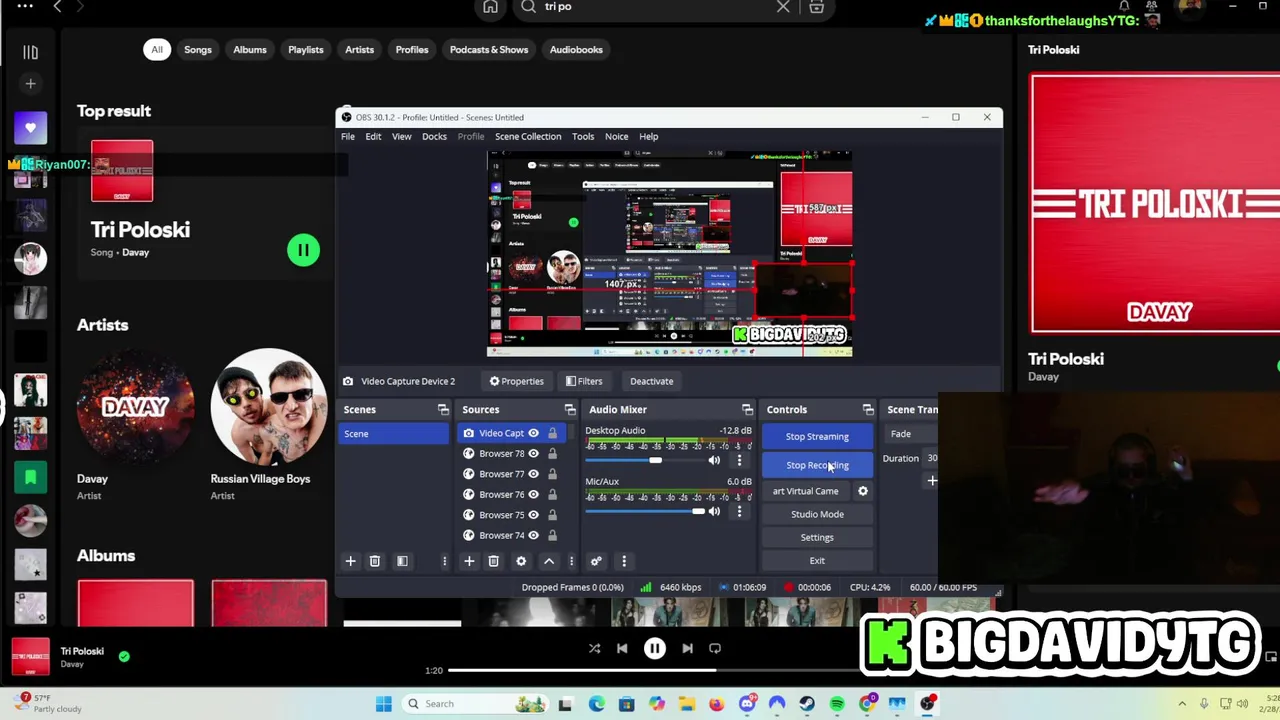
Task: Delete selected source with trash icon
Action: (x=493, y=561)
